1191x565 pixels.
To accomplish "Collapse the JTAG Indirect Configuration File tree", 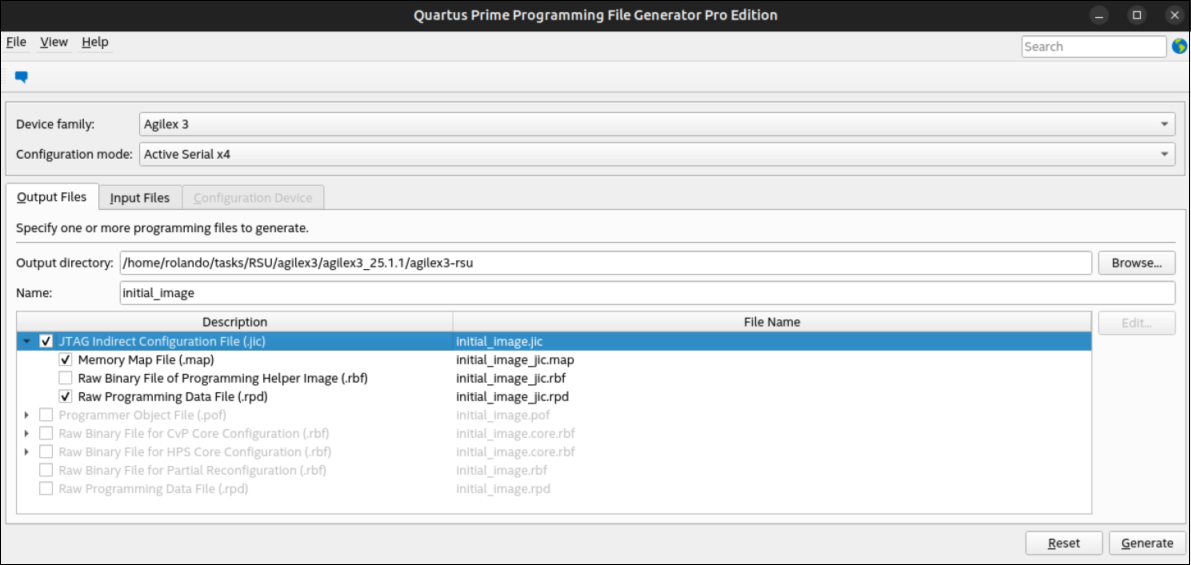I will click(x=27, y=341).
